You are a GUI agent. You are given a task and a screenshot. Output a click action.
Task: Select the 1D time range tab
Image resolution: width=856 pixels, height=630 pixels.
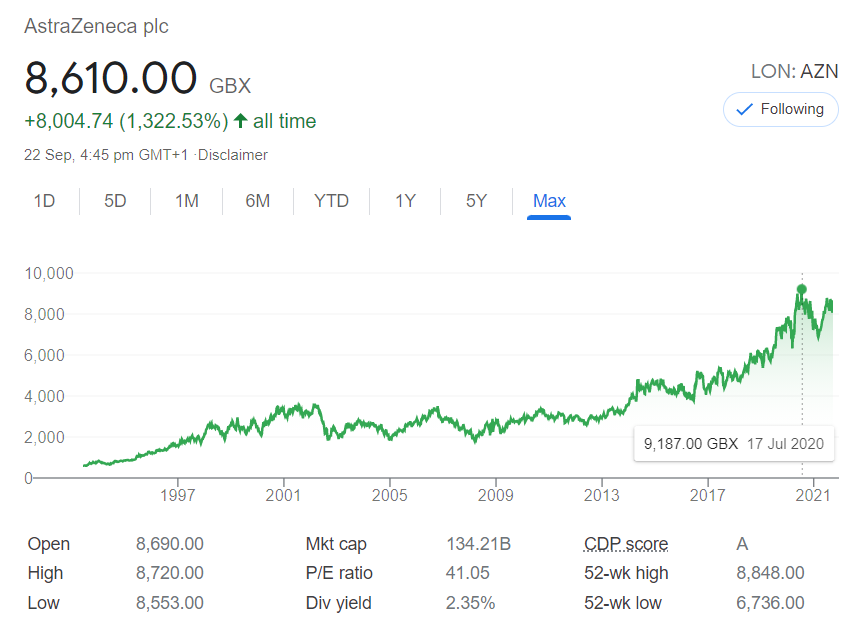tap(44, 201)
